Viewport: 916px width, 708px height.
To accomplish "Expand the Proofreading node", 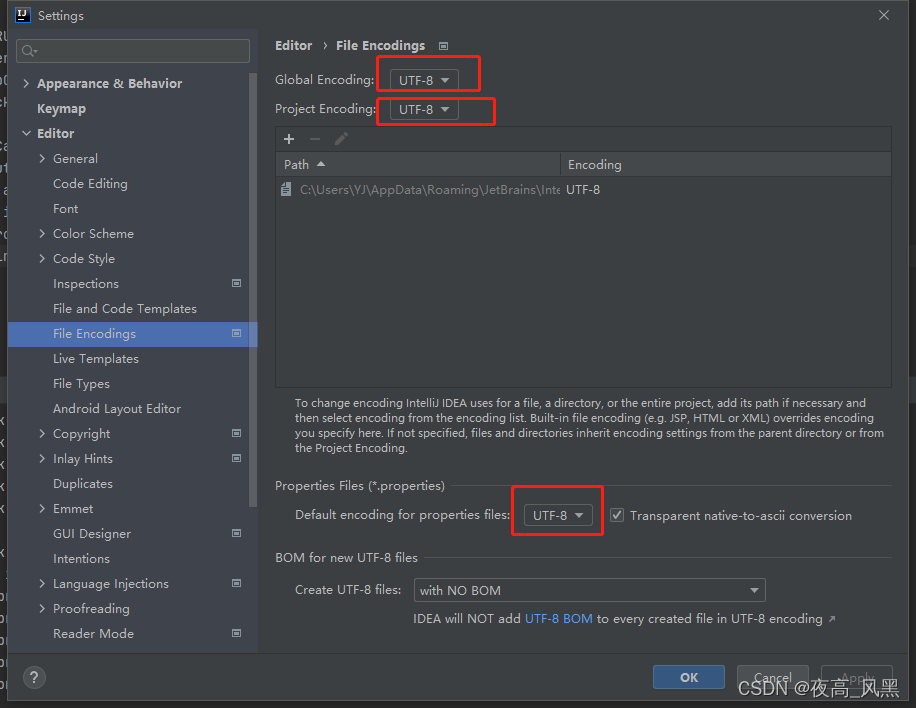I will [x=42, y=609].
